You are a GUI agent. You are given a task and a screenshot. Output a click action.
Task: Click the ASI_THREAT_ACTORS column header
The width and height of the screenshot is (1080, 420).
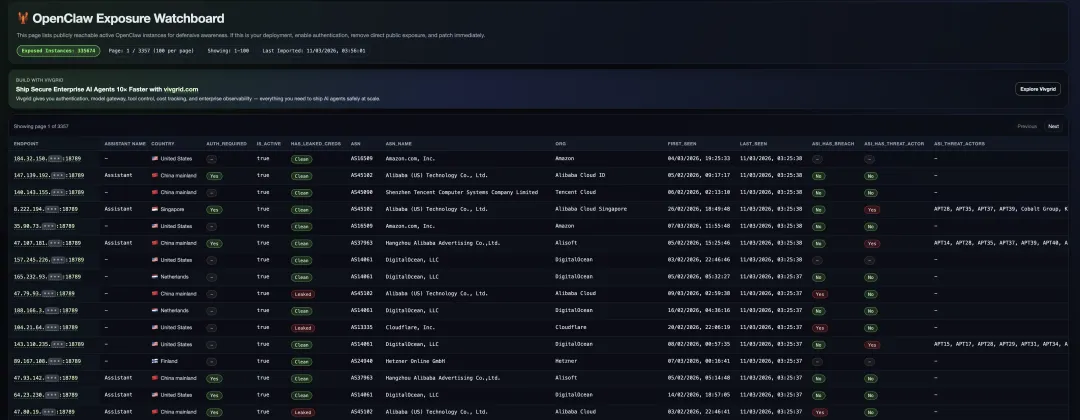click(959, 144)
